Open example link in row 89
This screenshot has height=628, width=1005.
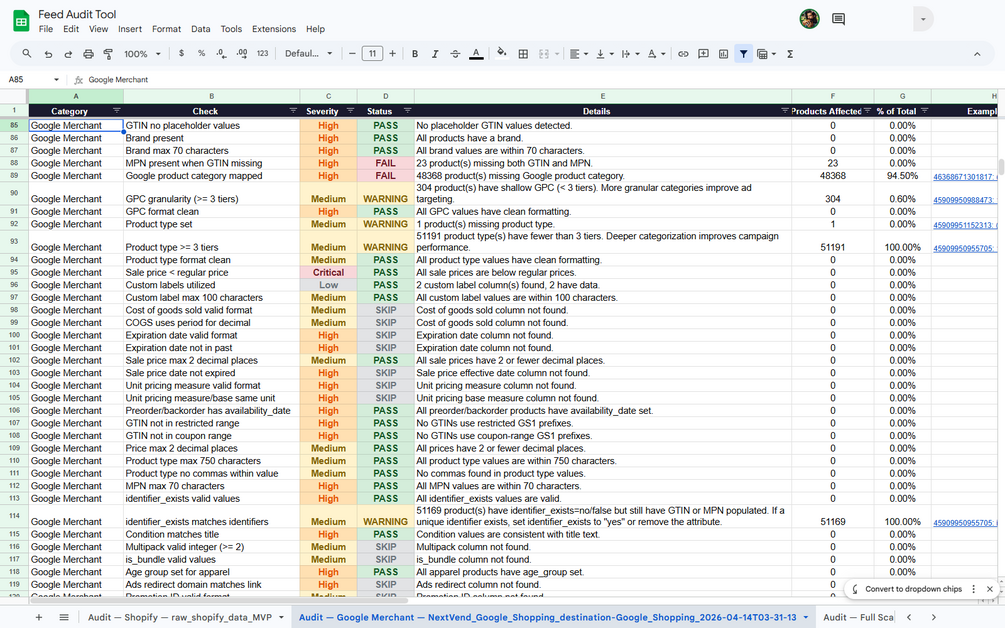click(x=965, y=177)
